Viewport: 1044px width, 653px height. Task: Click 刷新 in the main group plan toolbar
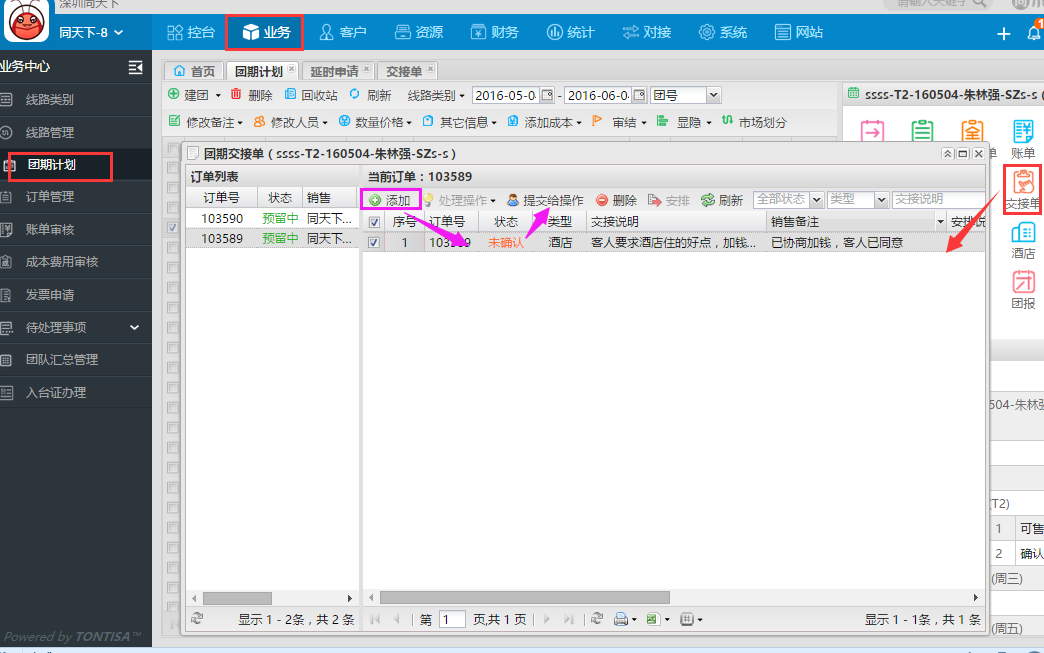[370, 95]
